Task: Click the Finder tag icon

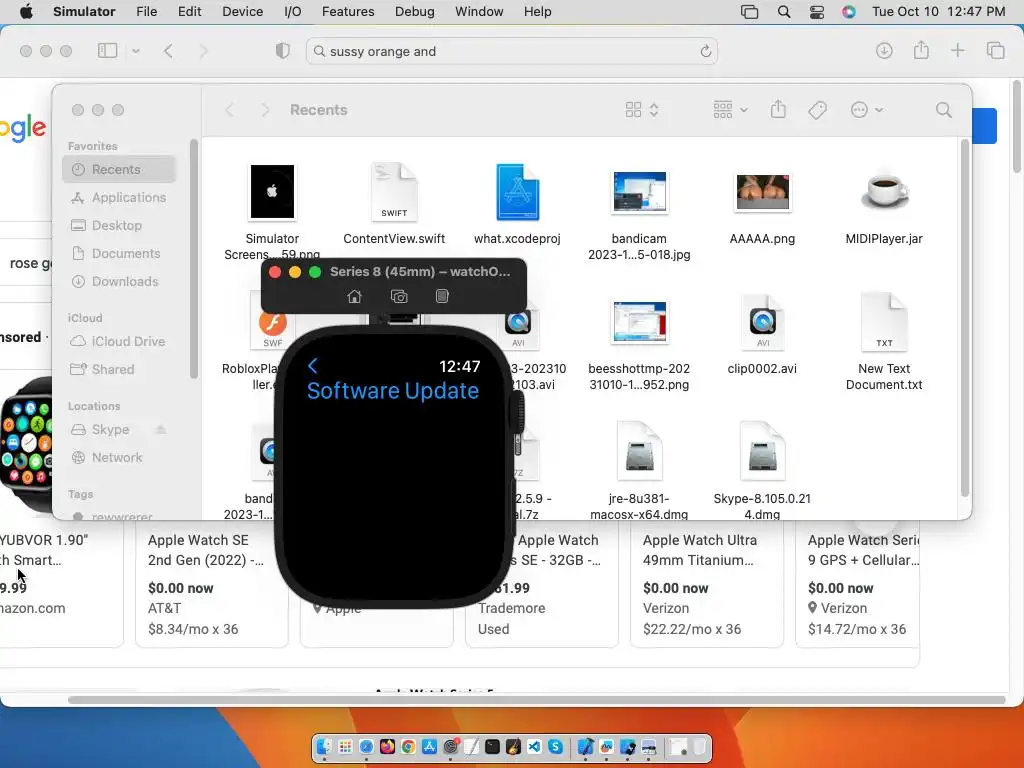Action: point(817,110)
